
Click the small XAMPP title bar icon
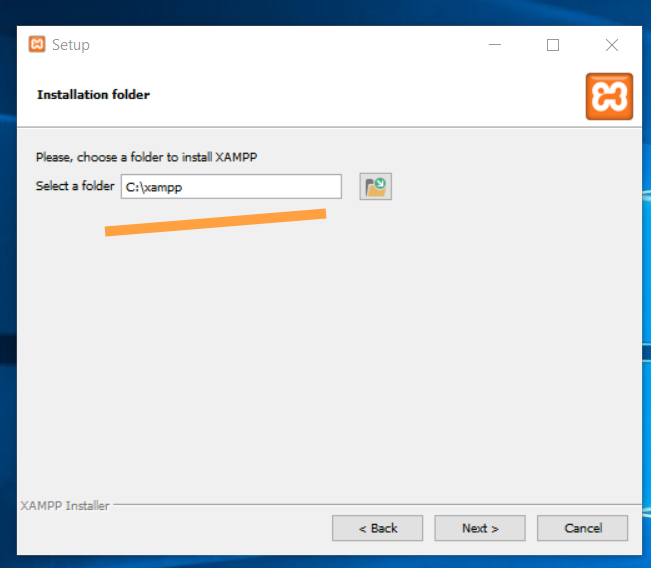tap(37, 44)
